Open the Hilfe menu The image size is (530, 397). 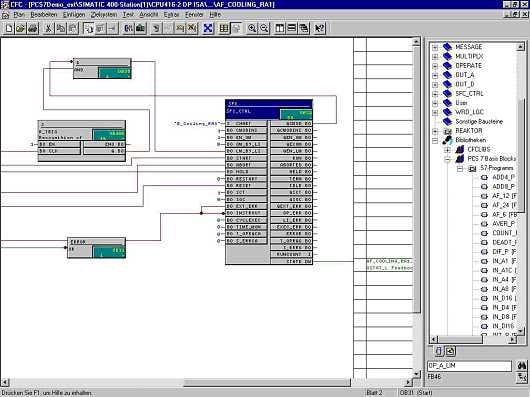215,15
